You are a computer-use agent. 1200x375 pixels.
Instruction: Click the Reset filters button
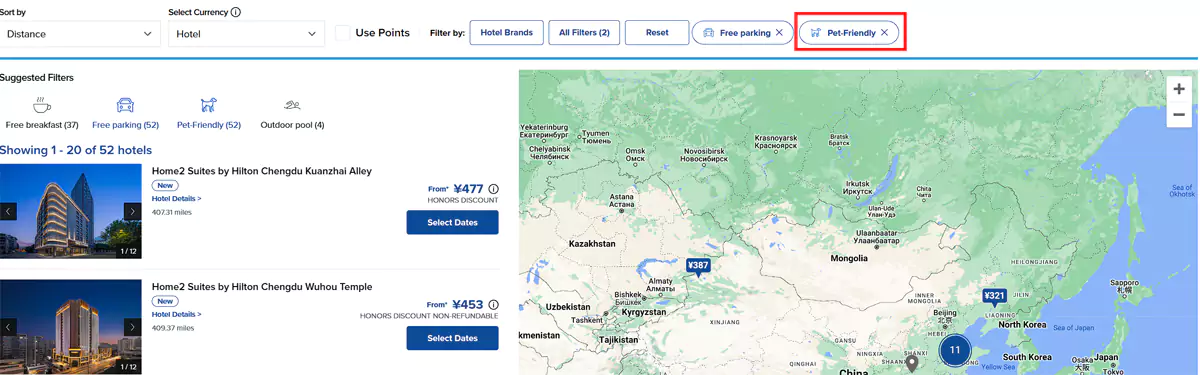click(x=657, y=33)
